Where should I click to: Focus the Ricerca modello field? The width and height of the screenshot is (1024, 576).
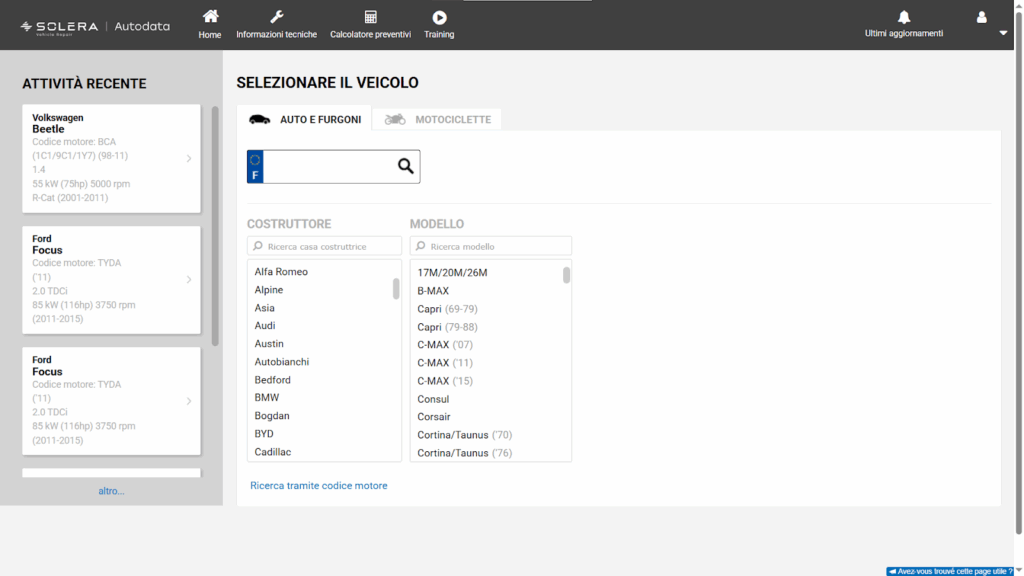(x=490, y=246)
